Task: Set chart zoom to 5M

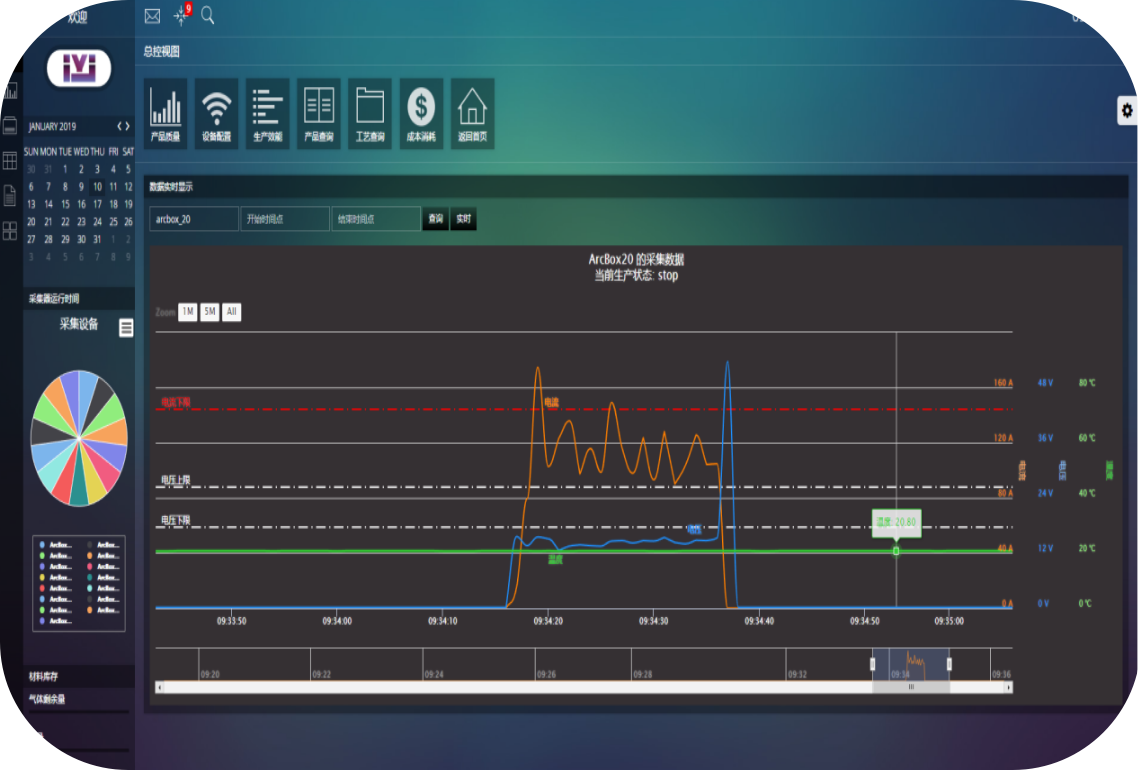Action: pyautogui.click(x=209, y=312)
